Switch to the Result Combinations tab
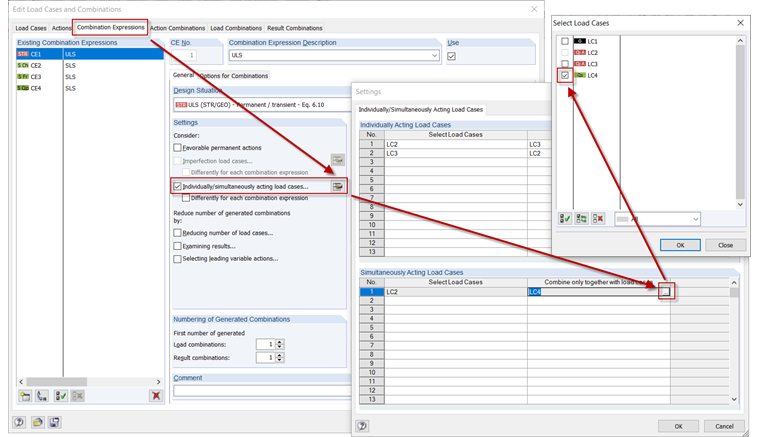760x437 pixels. 295,28
